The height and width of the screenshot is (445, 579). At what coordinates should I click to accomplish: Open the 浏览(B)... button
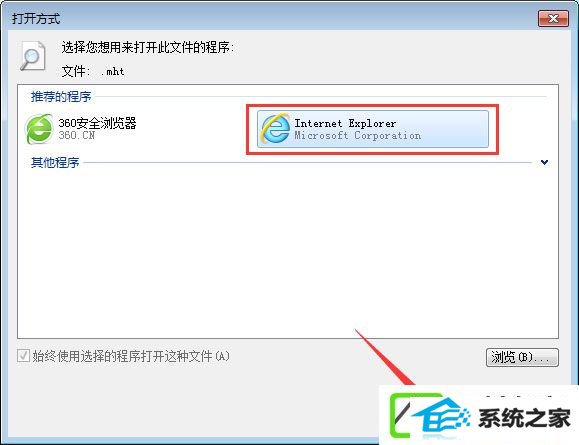tap(522, 357)
